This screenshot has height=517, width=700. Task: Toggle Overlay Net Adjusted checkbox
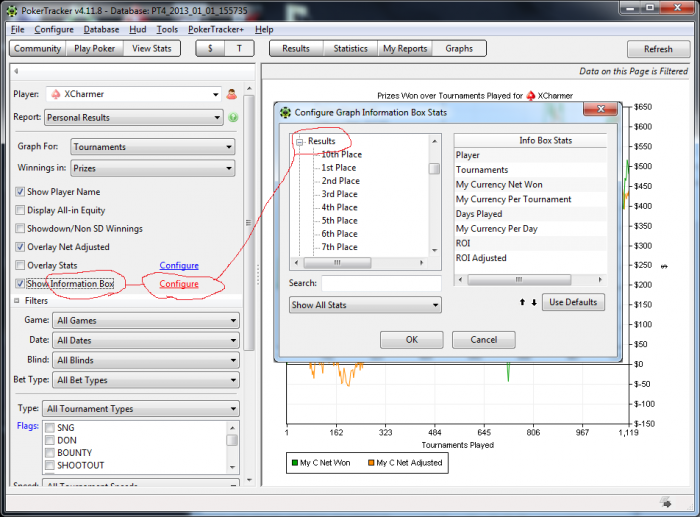[x=20, y=247]
